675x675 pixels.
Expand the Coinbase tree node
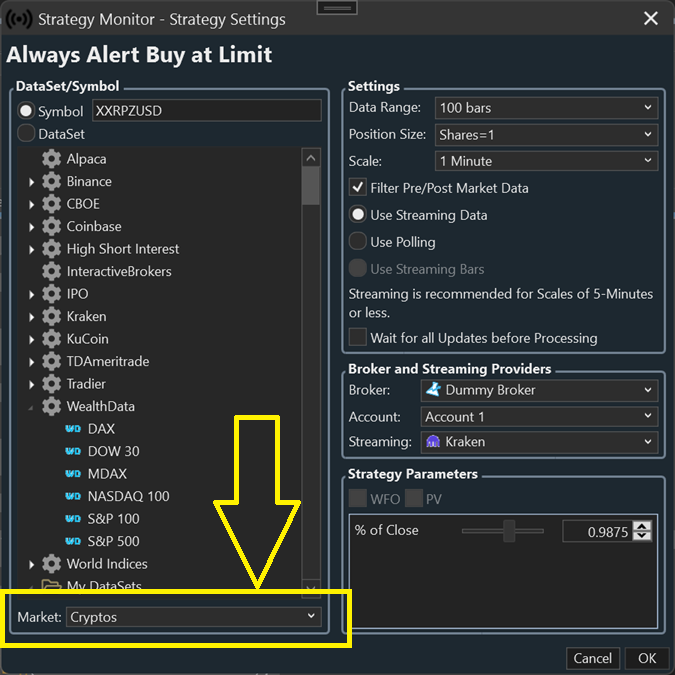tap(31, 227)
